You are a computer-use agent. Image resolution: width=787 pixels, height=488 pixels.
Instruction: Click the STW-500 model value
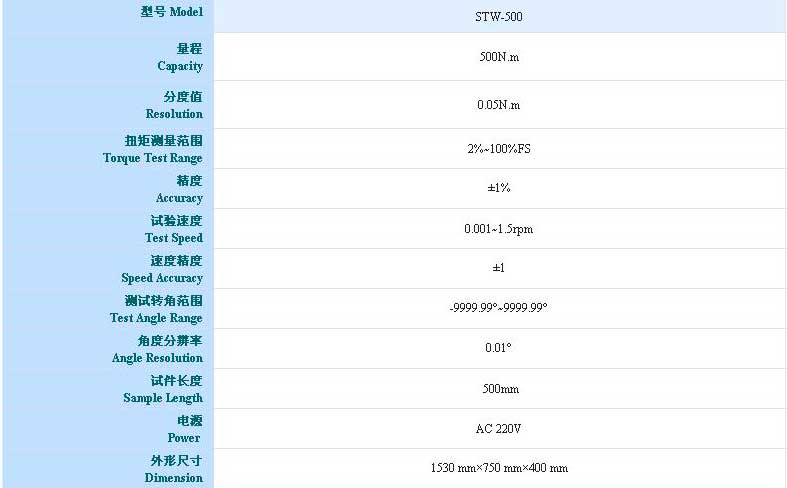(x=498, y=17)
